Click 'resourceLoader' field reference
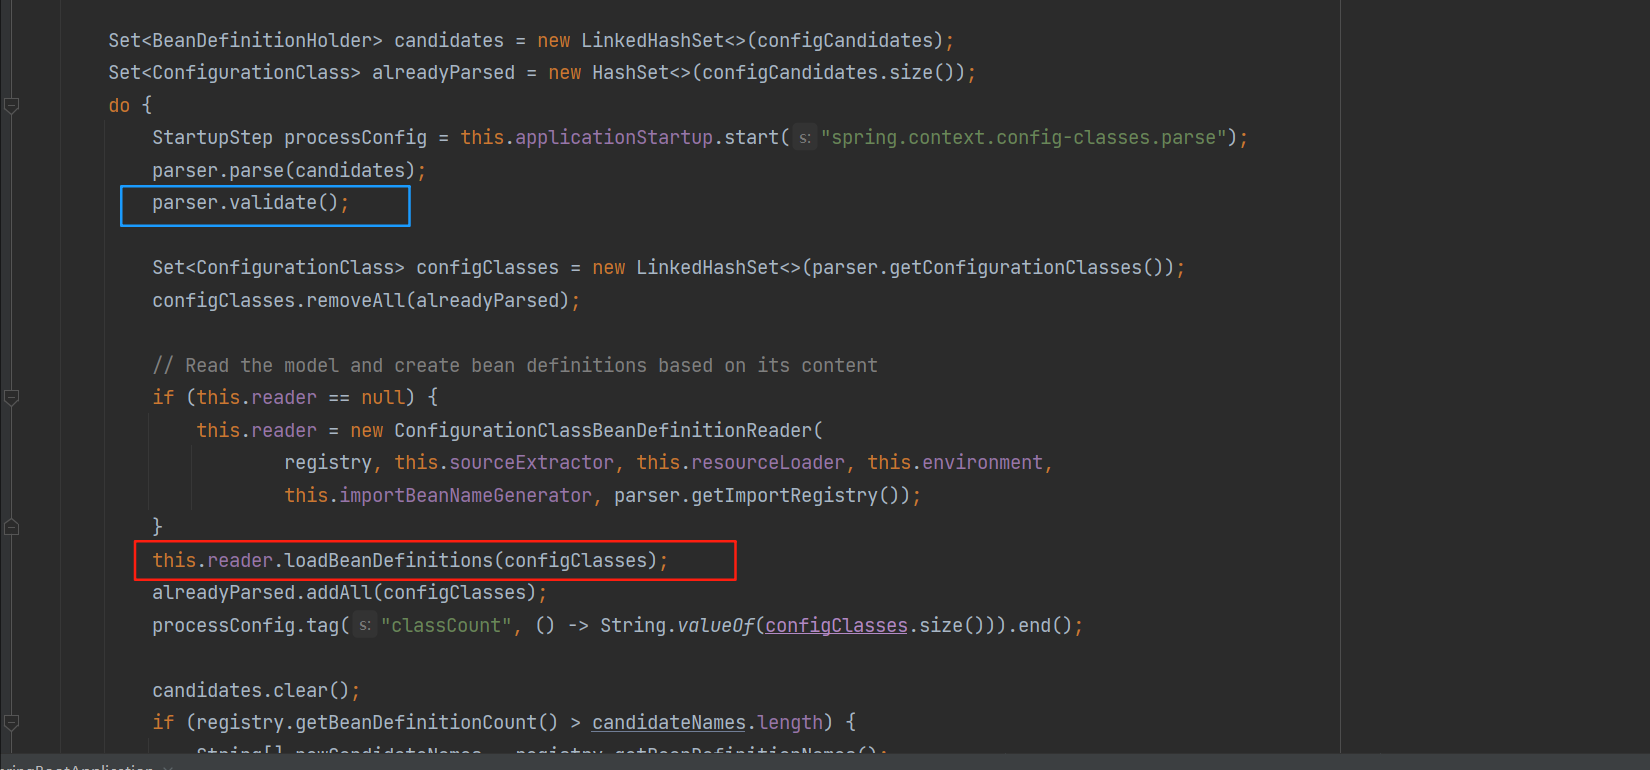The image size is (1650, 770). point(768,463)
